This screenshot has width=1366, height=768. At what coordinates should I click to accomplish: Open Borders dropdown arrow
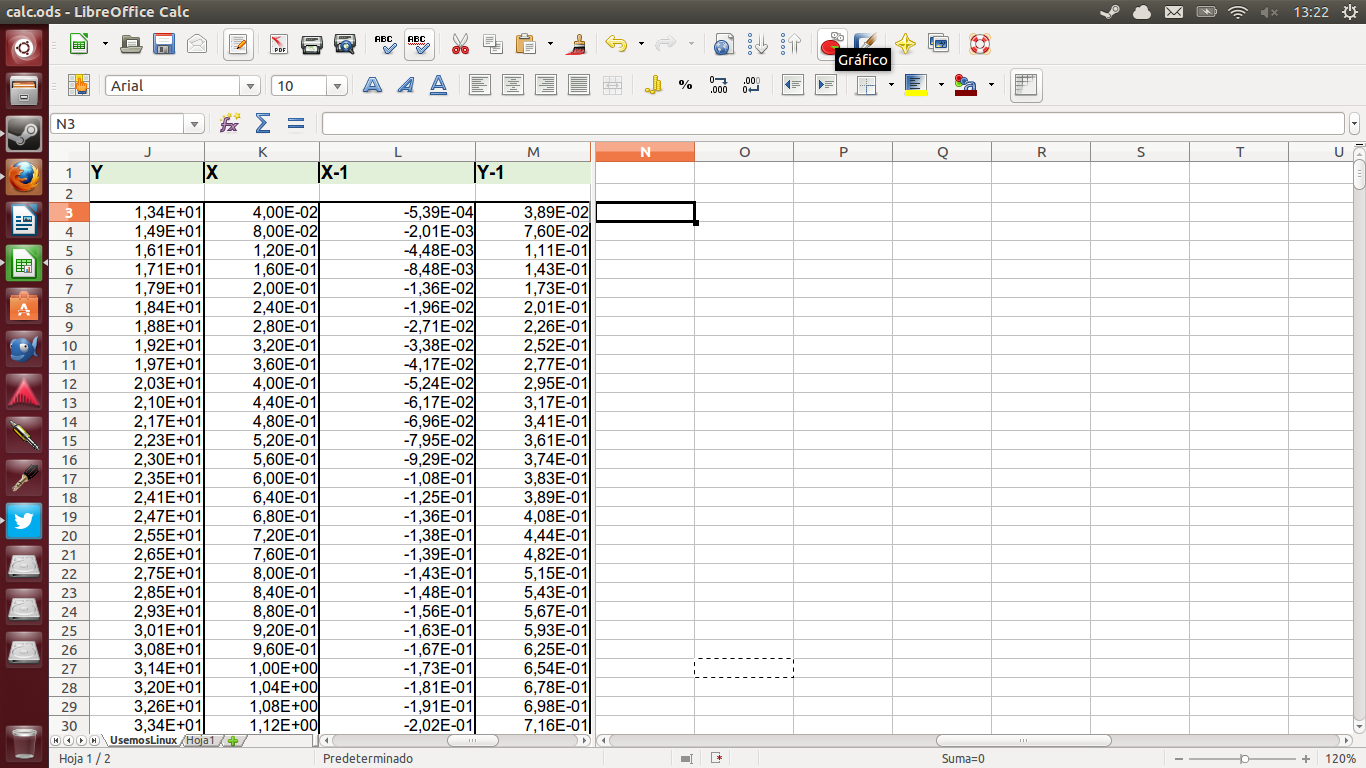click(x=891, y=85)
